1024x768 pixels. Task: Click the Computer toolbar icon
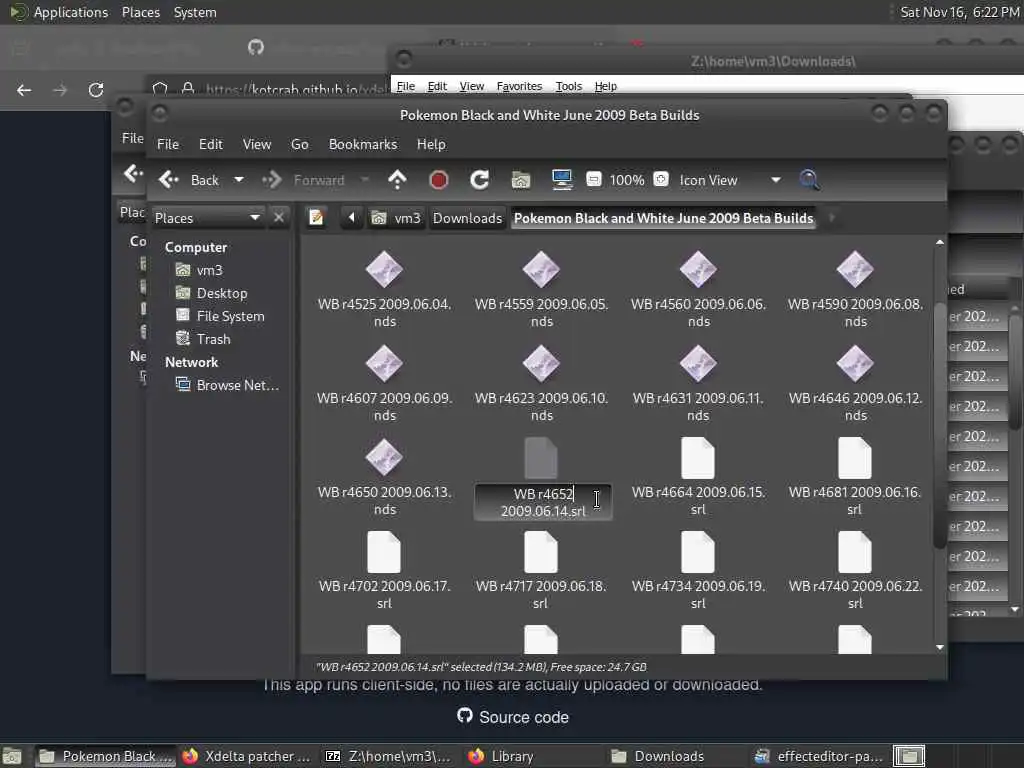[562, 180]
